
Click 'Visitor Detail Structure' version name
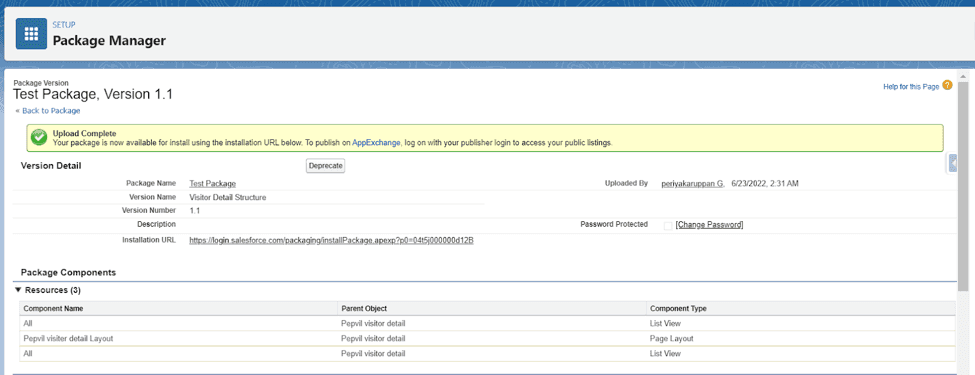[228, 197]
